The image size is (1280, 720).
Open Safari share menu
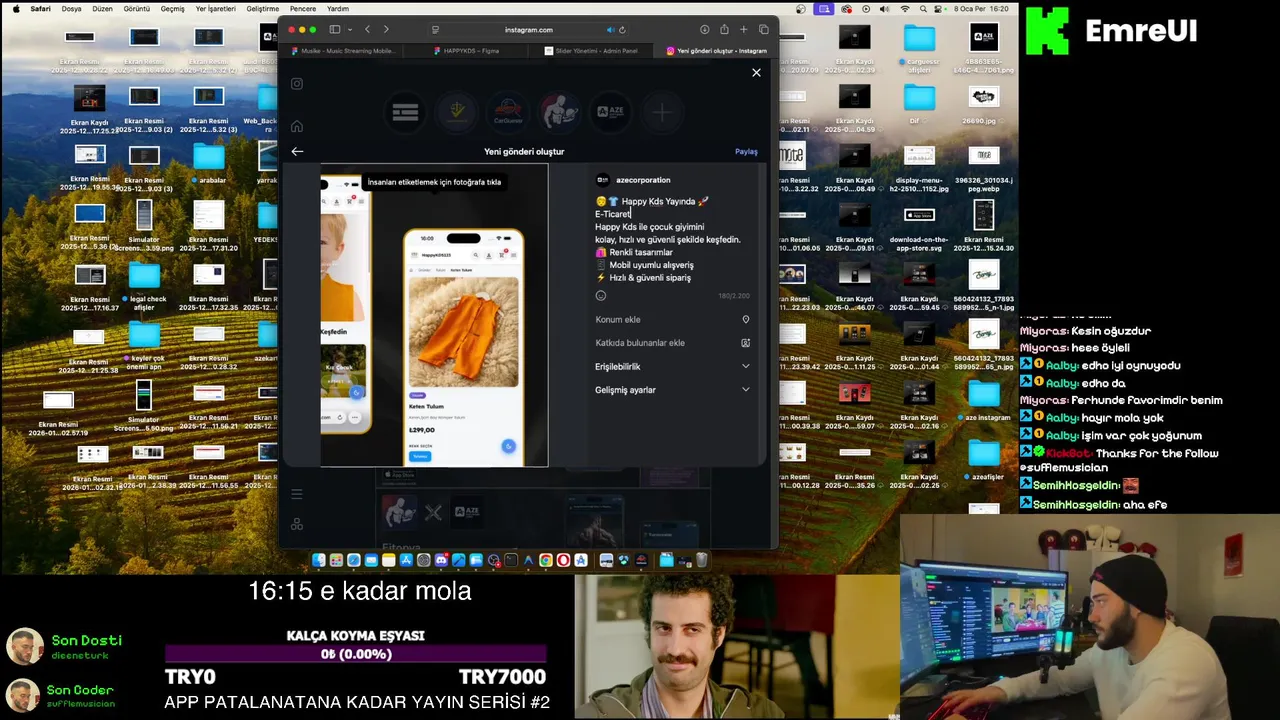(x=724, y=29)
